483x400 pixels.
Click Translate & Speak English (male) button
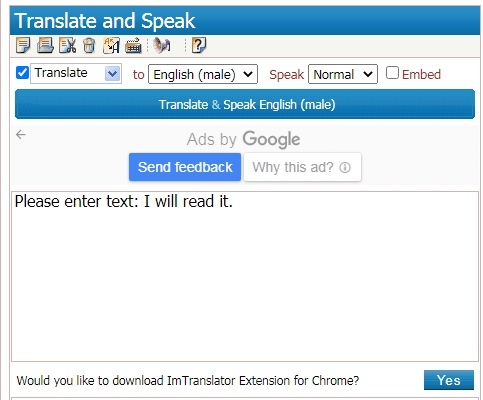point(245,104)
